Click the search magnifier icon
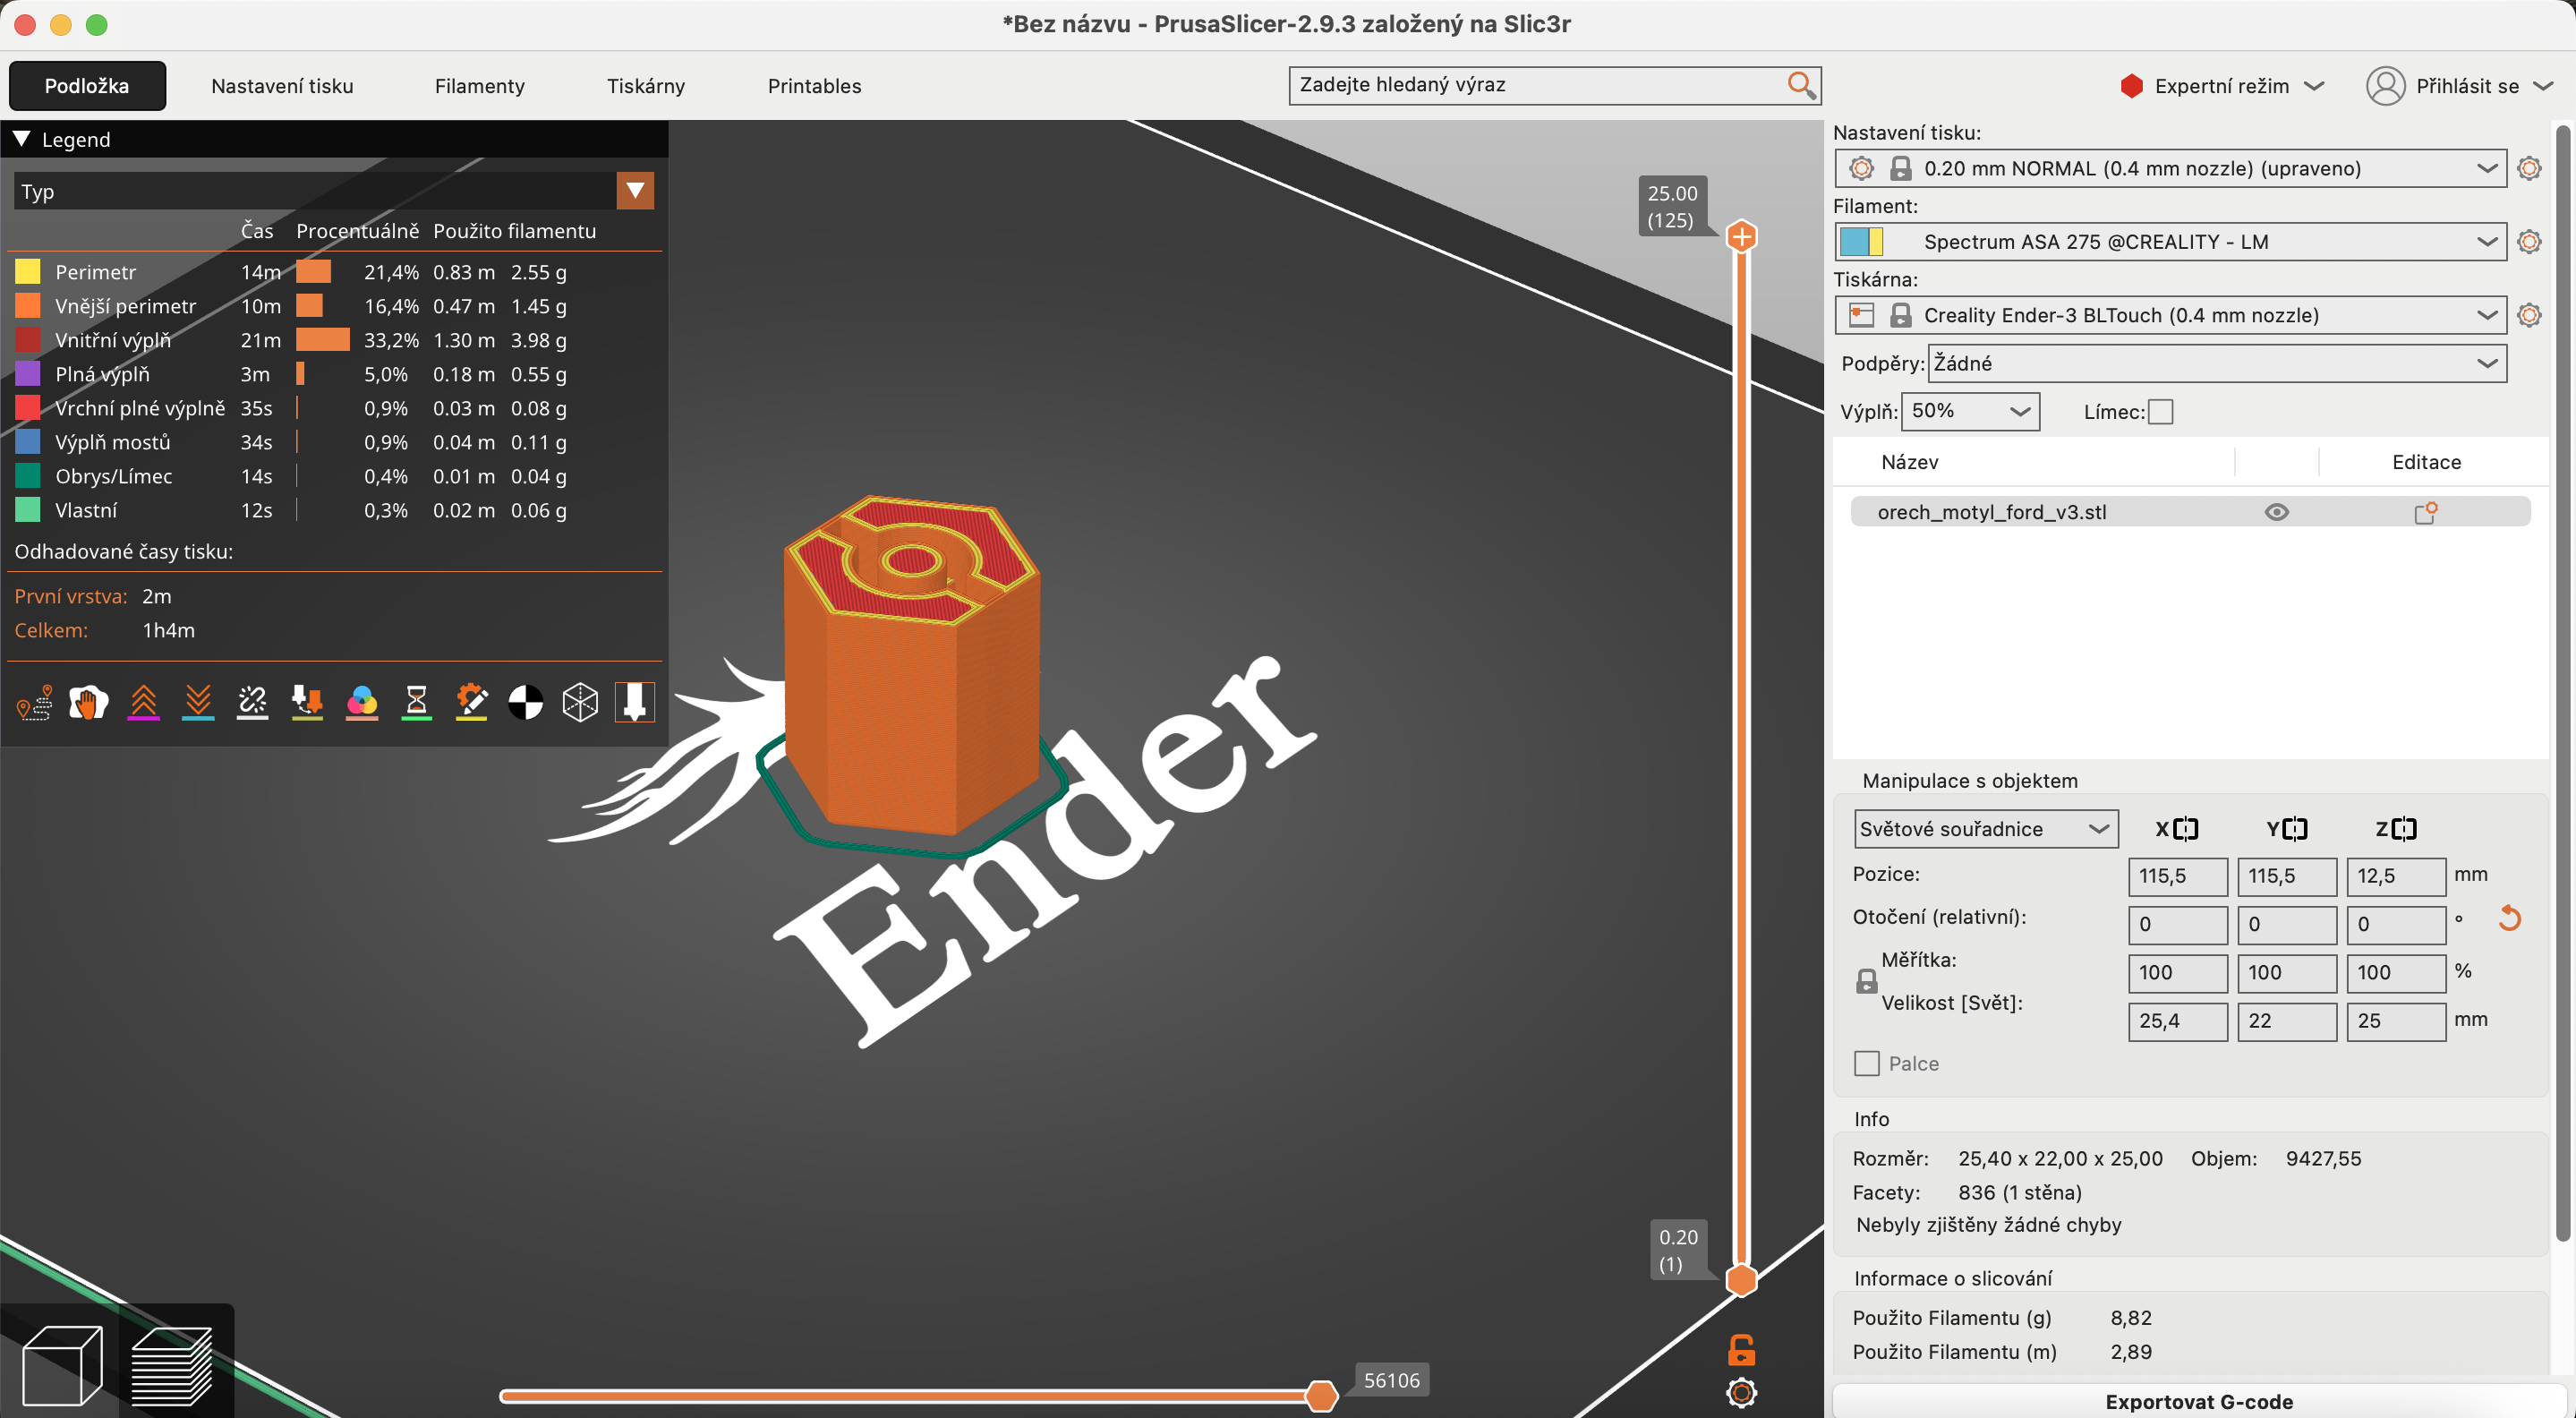 [1801, 85]
